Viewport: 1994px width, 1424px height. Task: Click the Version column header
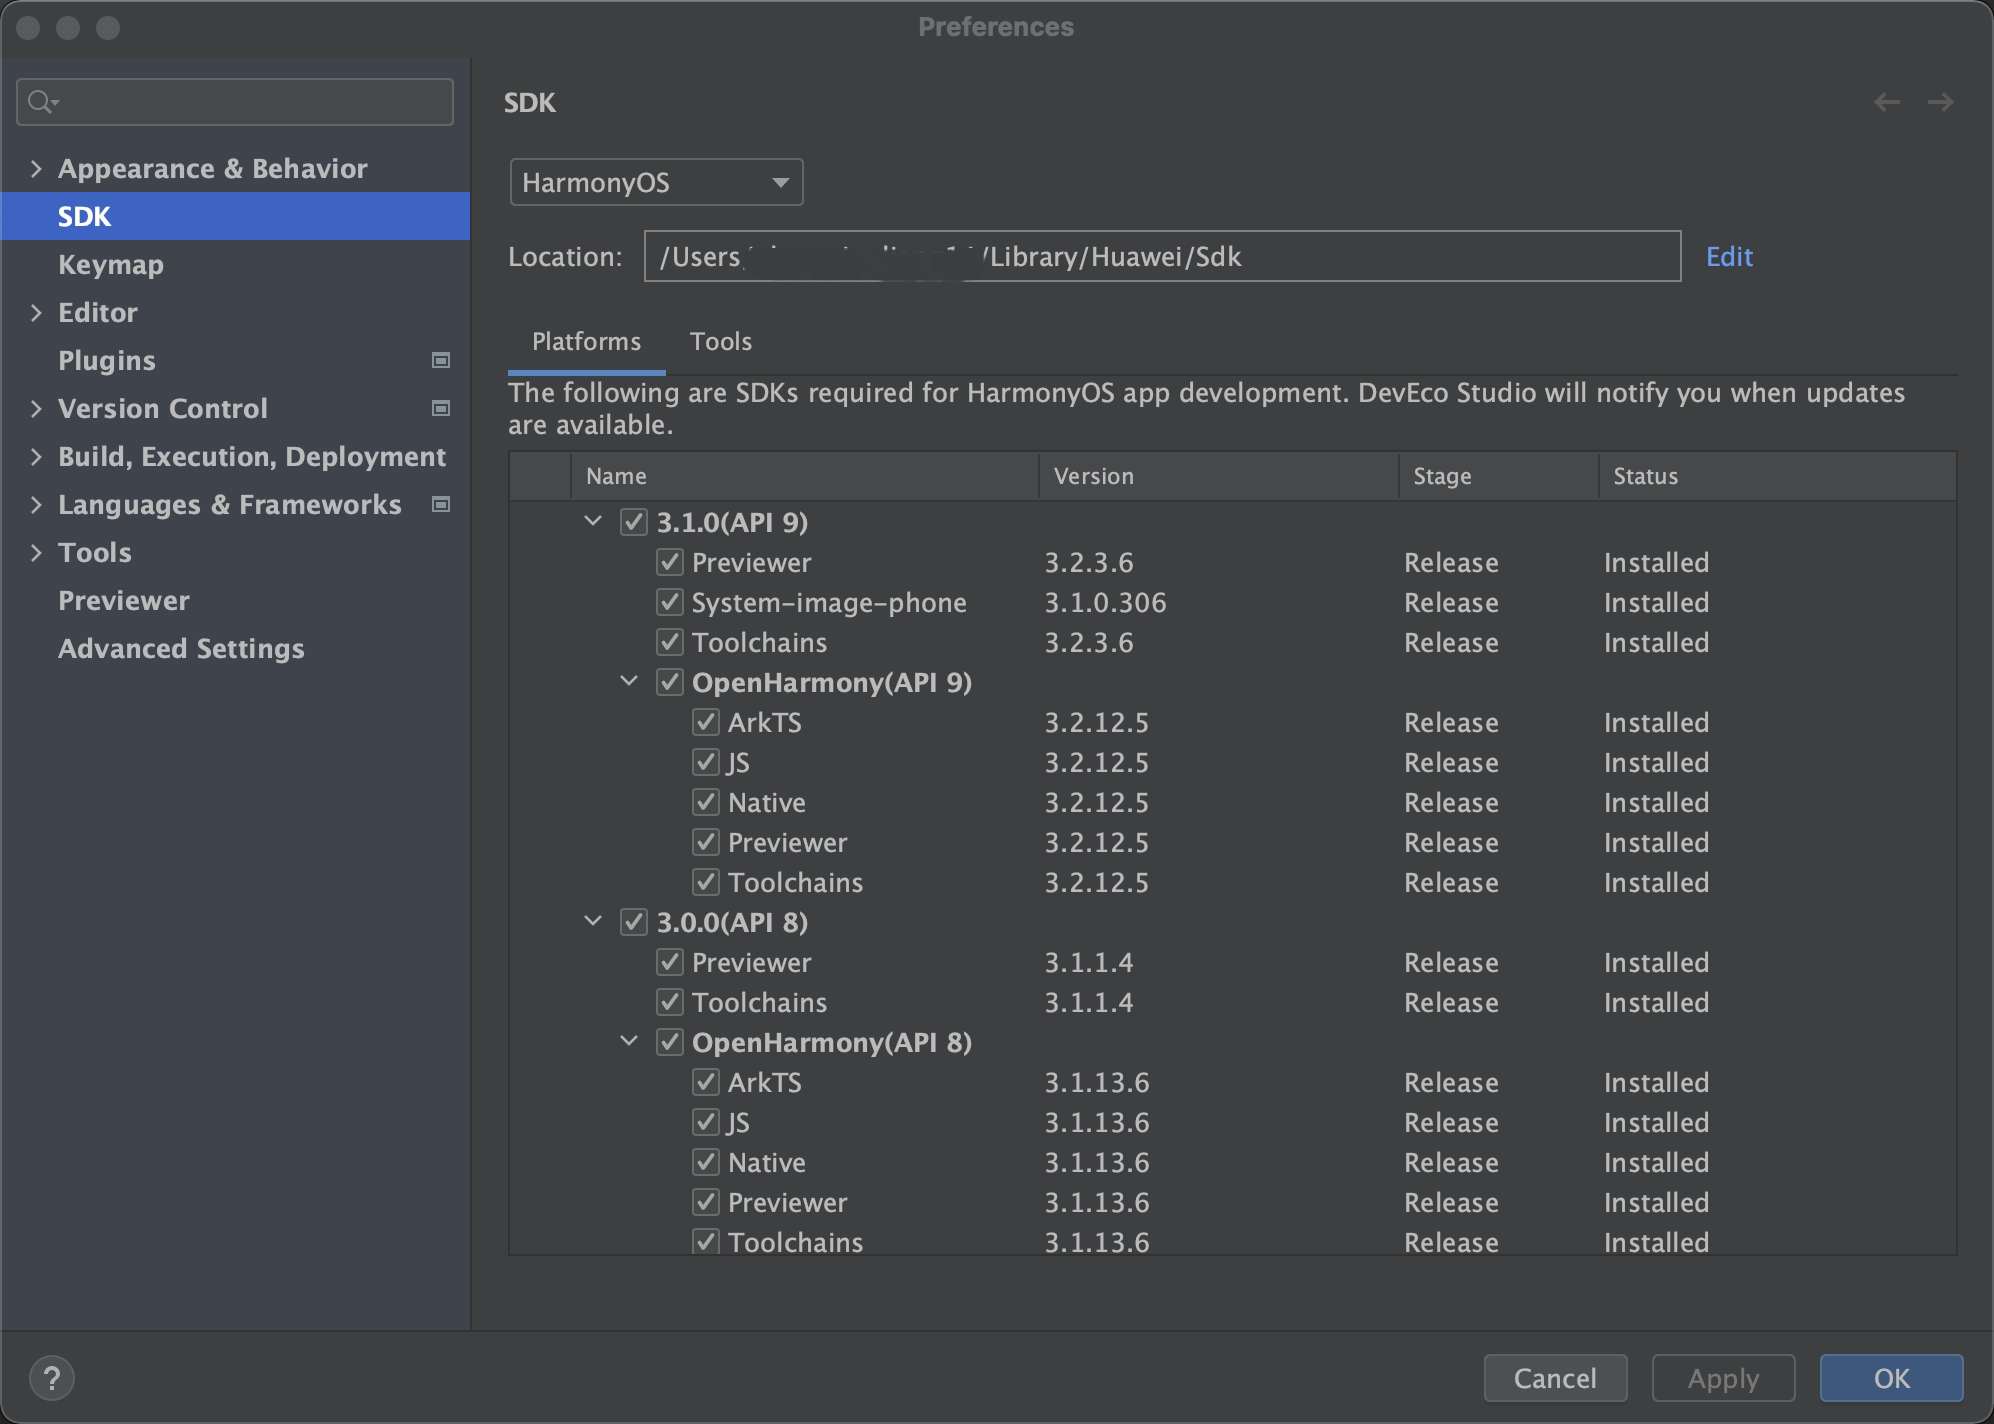coord(1218,476)
